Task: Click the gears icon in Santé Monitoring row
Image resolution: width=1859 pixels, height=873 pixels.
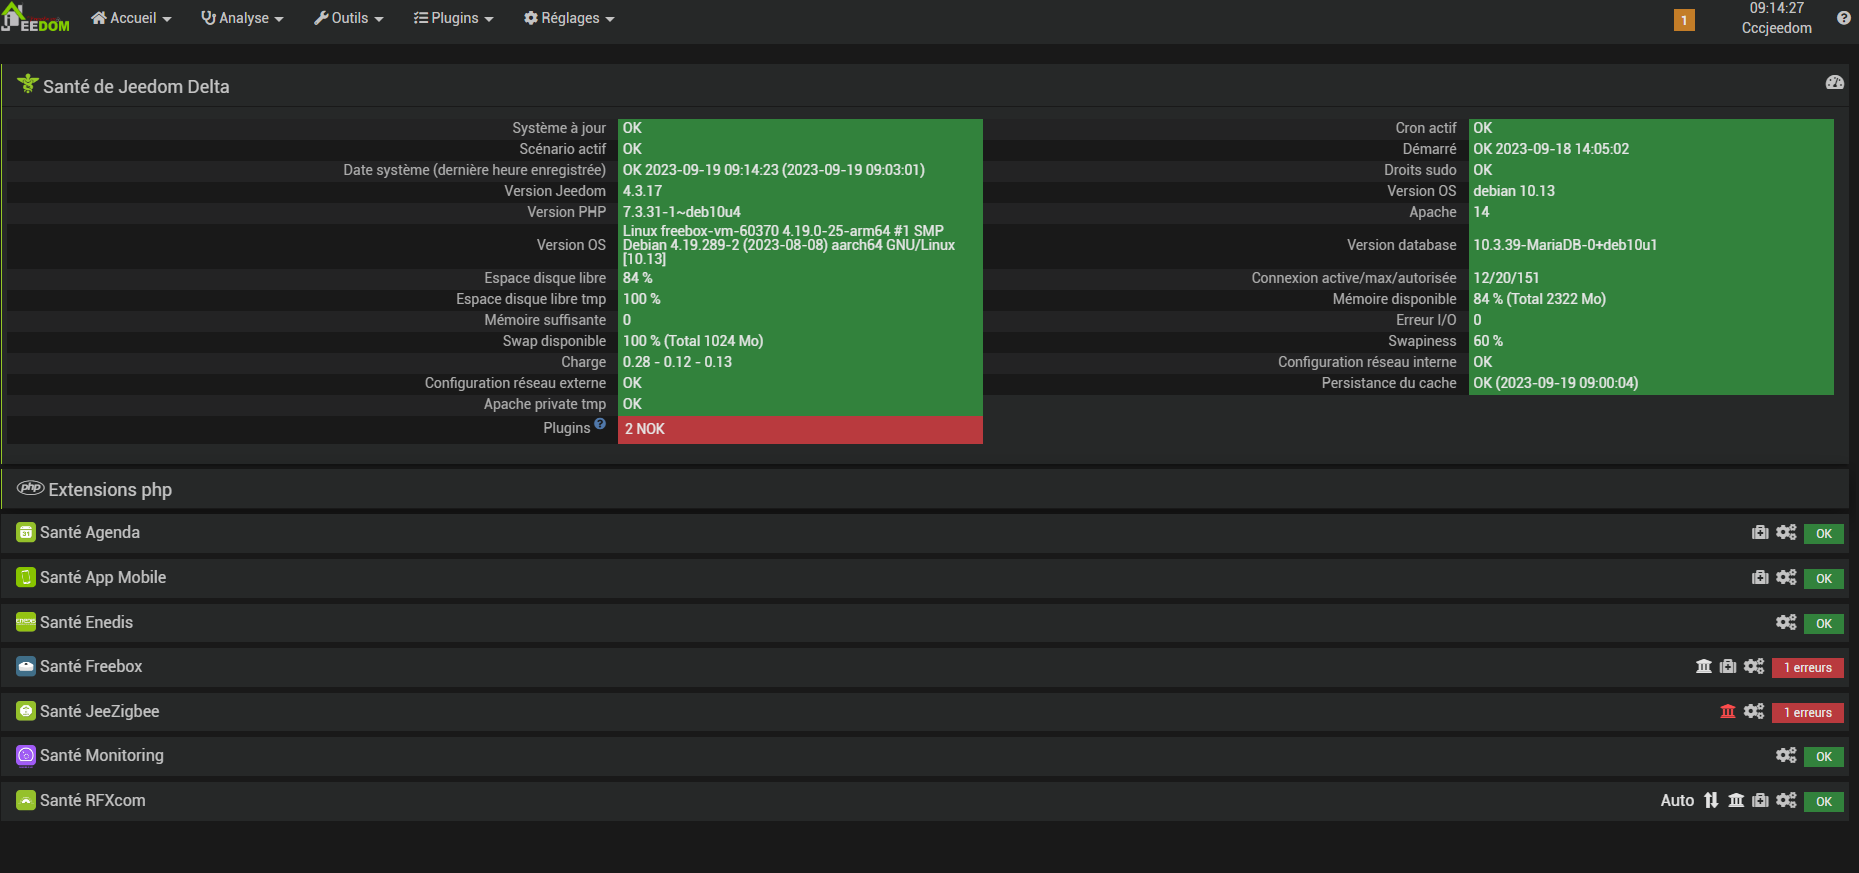Action: click(1786, 756)
